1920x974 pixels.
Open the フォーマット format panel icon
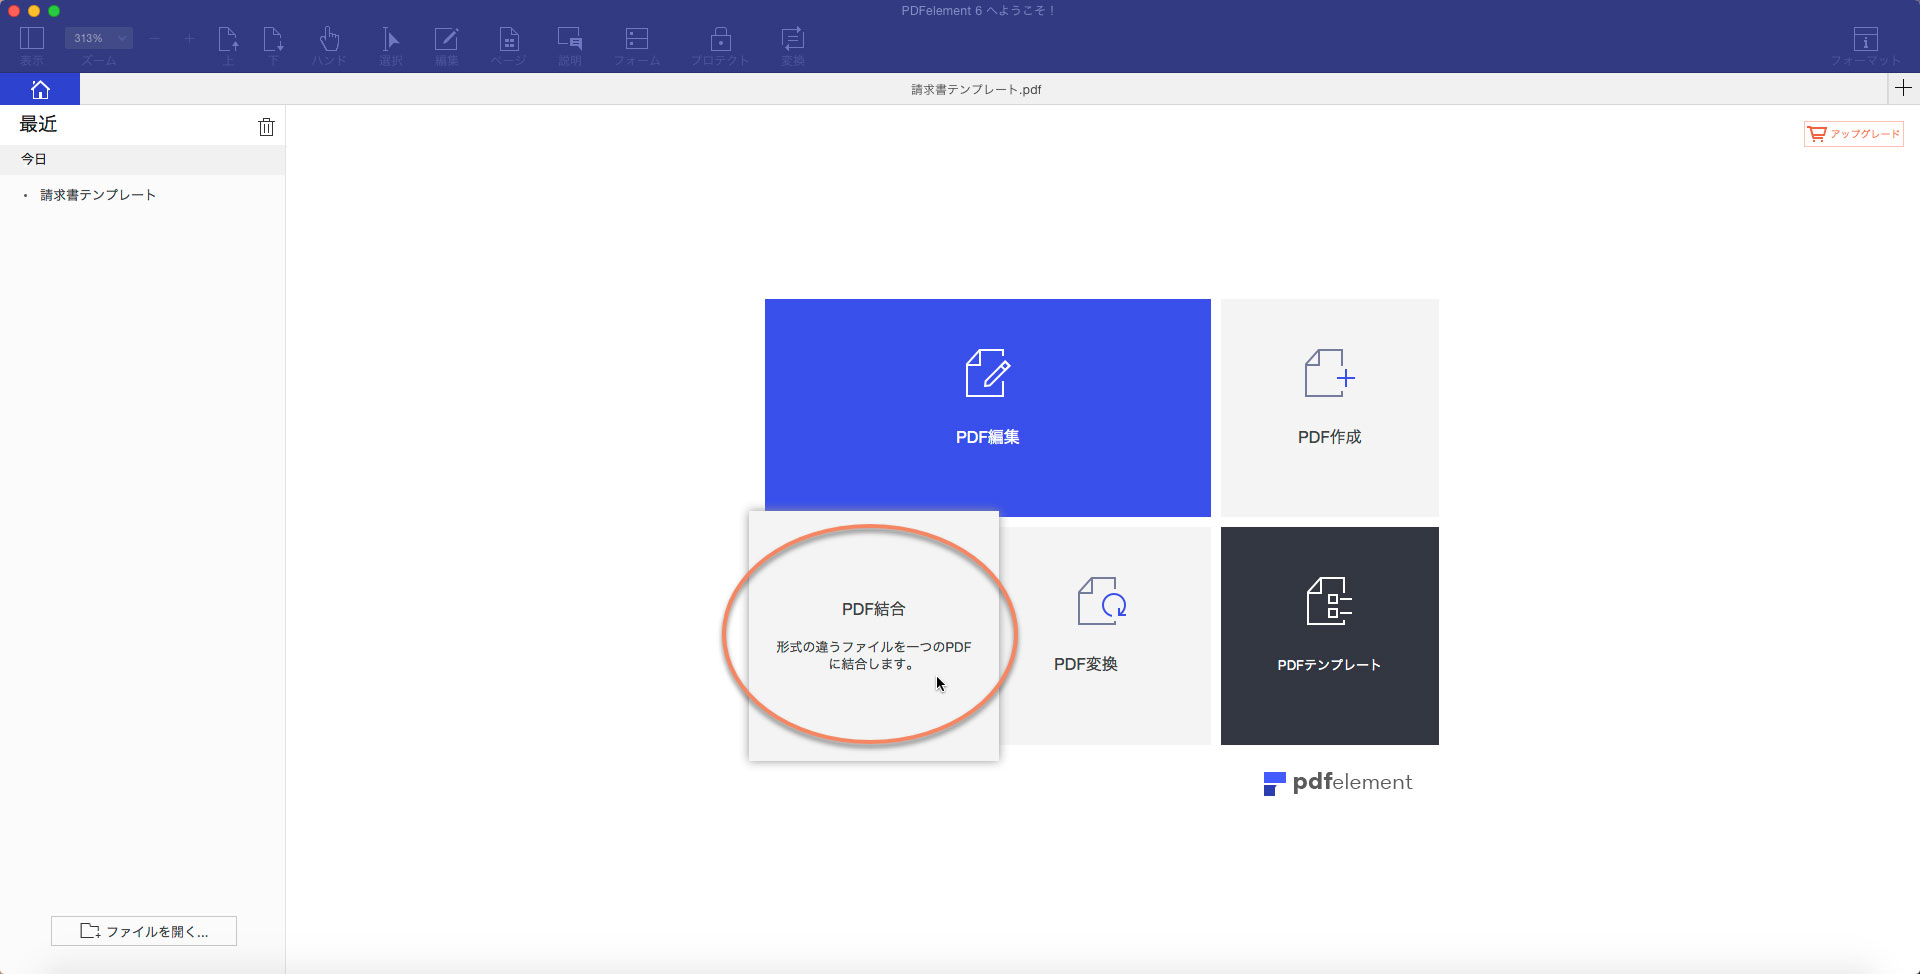pos(1865,40)
